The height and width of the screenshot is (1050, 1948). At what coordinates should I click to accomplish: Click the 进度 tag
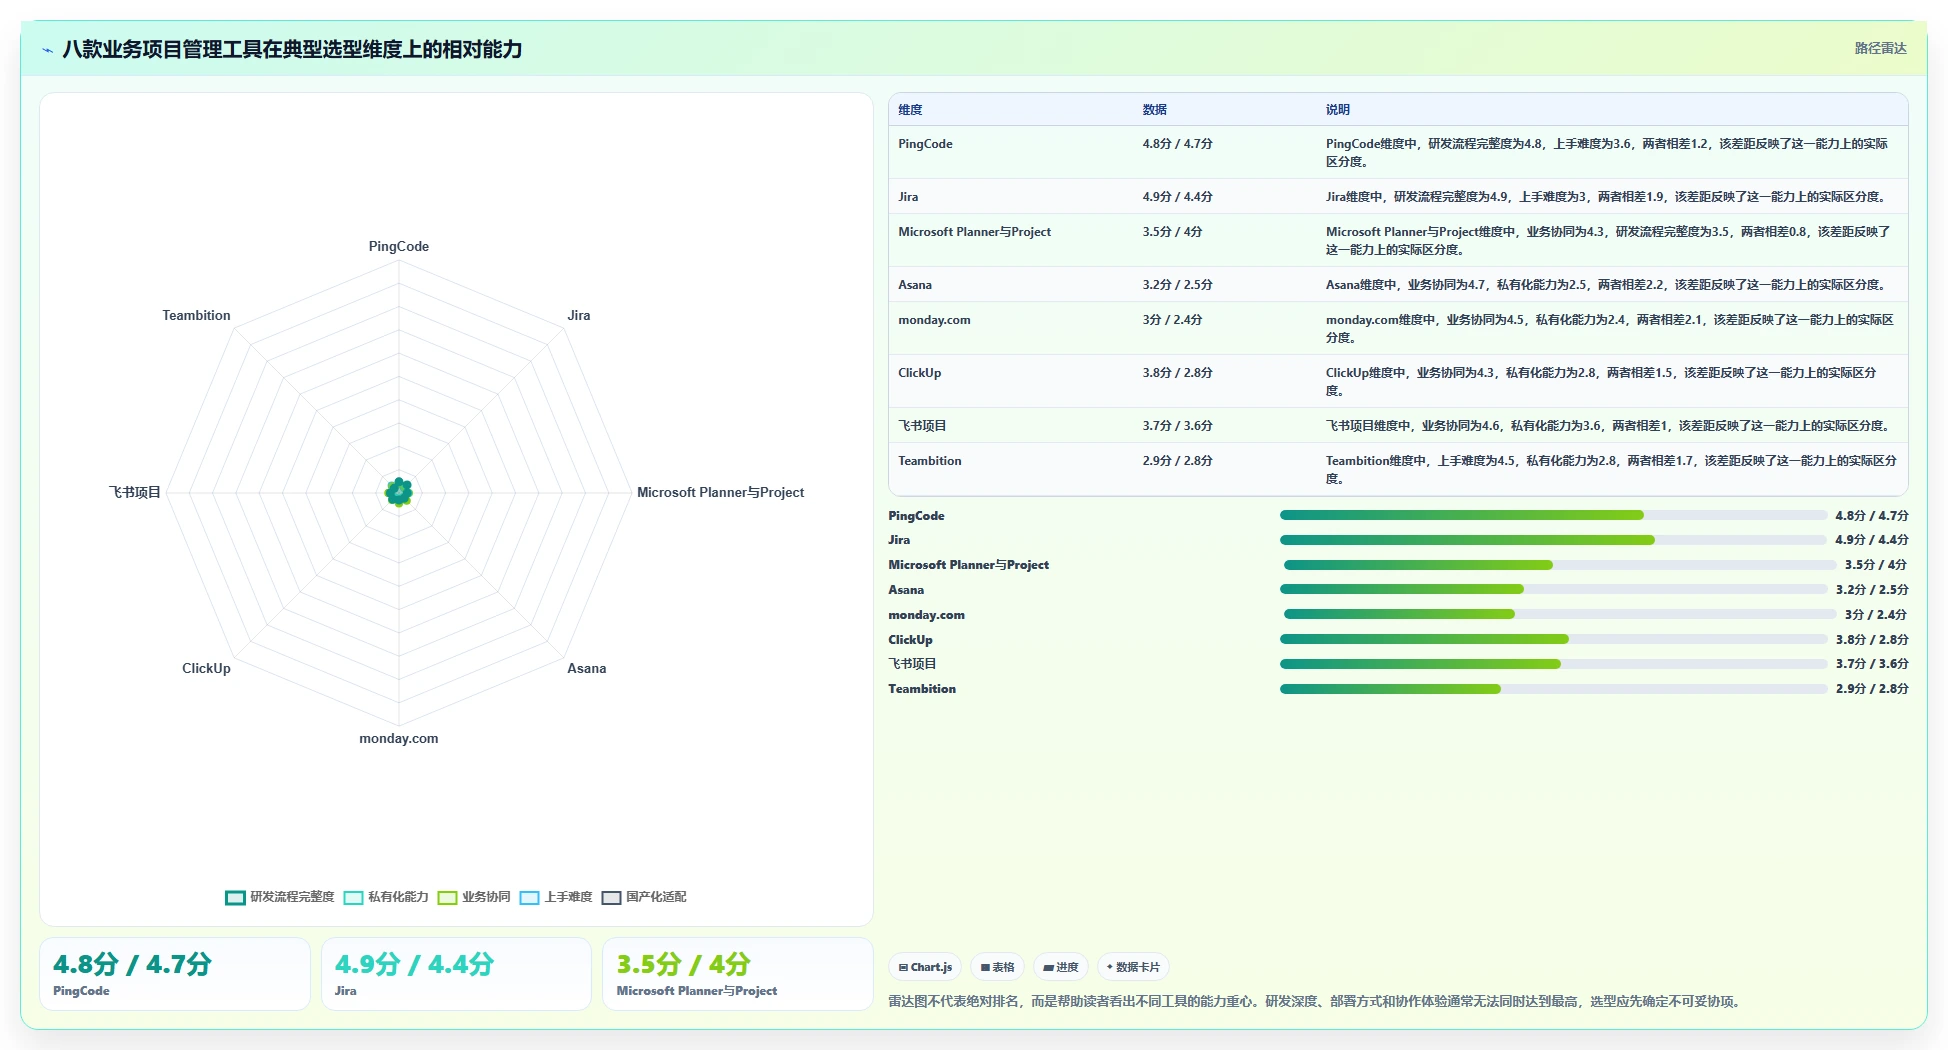coord(1060,967)
